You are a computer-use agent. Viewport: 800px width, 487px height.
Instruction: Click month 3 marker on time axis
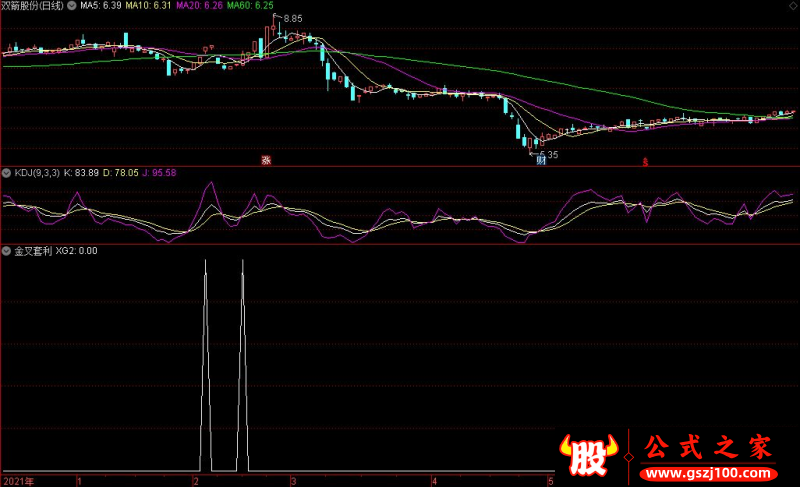click(x=293, y=481)
